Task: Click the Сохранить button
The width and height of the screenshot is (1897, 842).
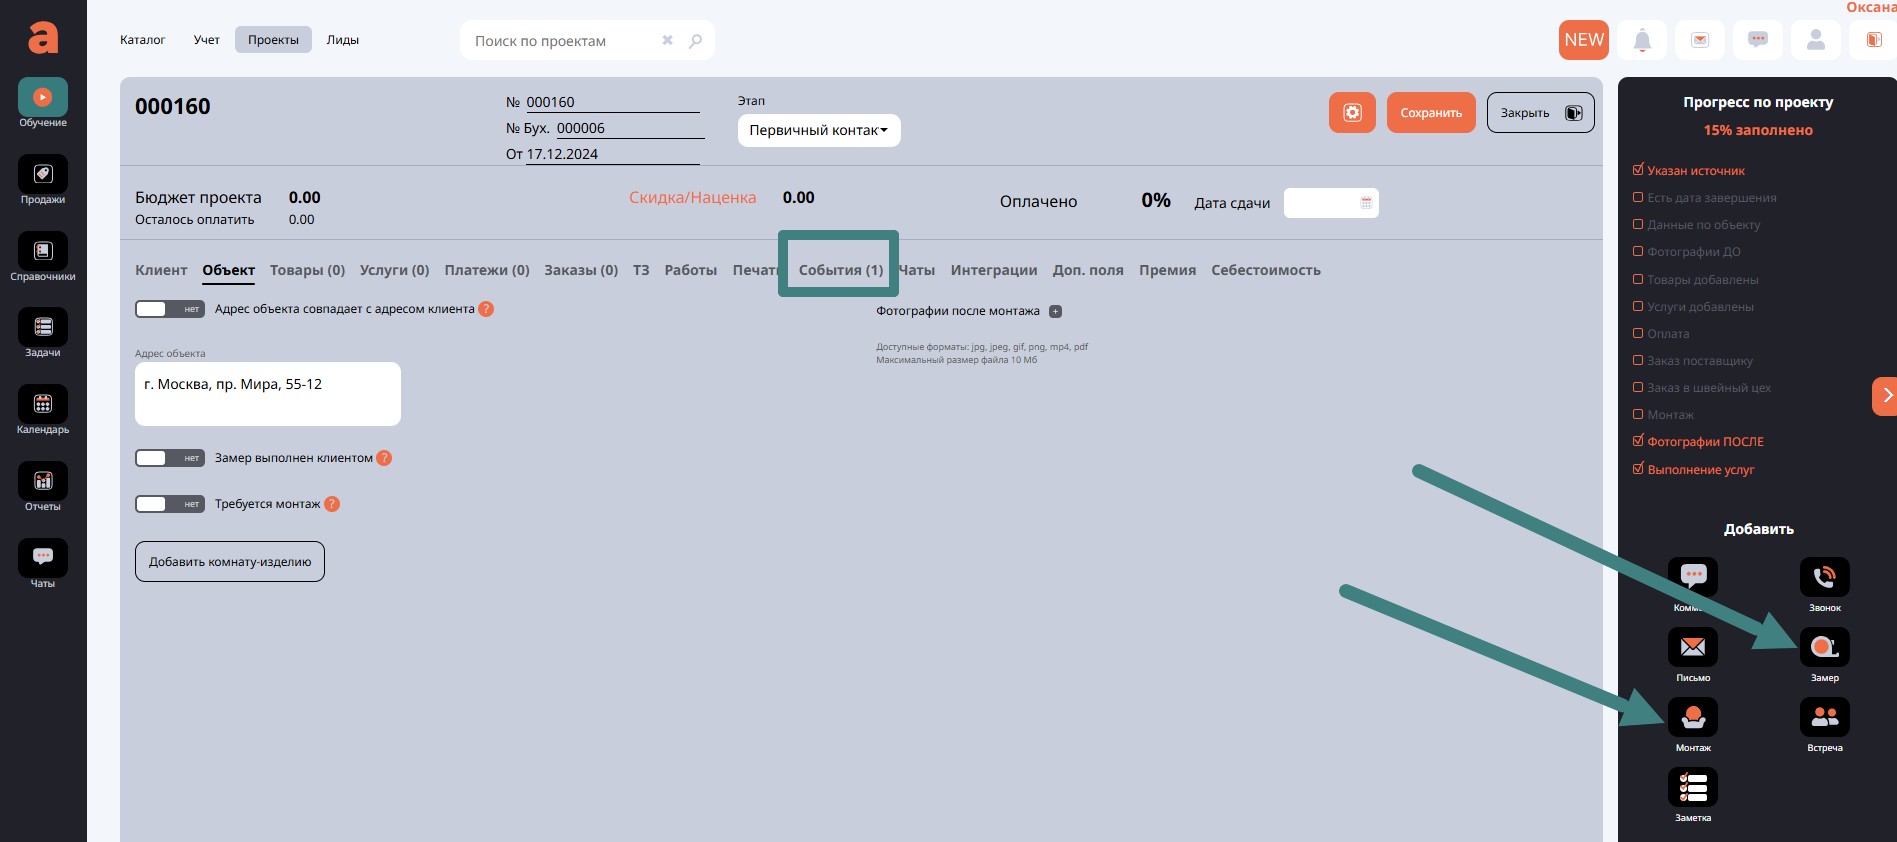Action: click(1430, 113)
